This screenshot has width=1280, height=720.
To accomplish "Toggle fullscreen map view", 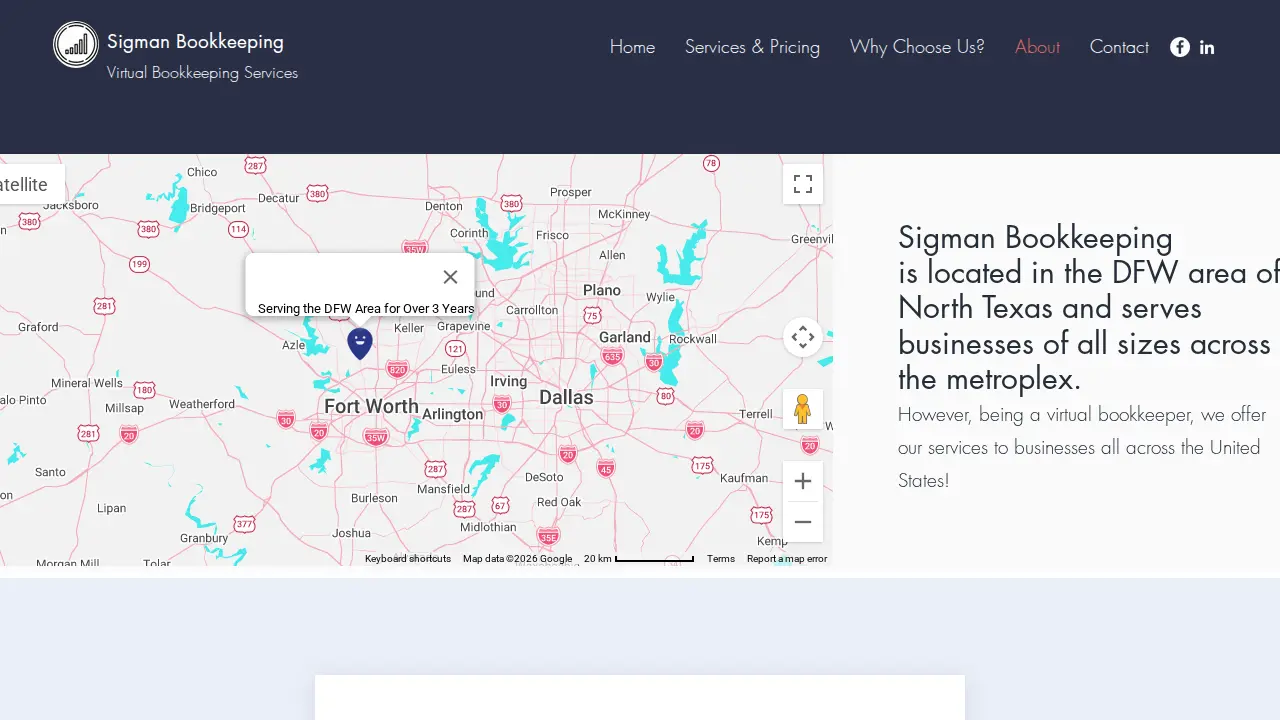I will pyautogui.click(x=803, y=184).
